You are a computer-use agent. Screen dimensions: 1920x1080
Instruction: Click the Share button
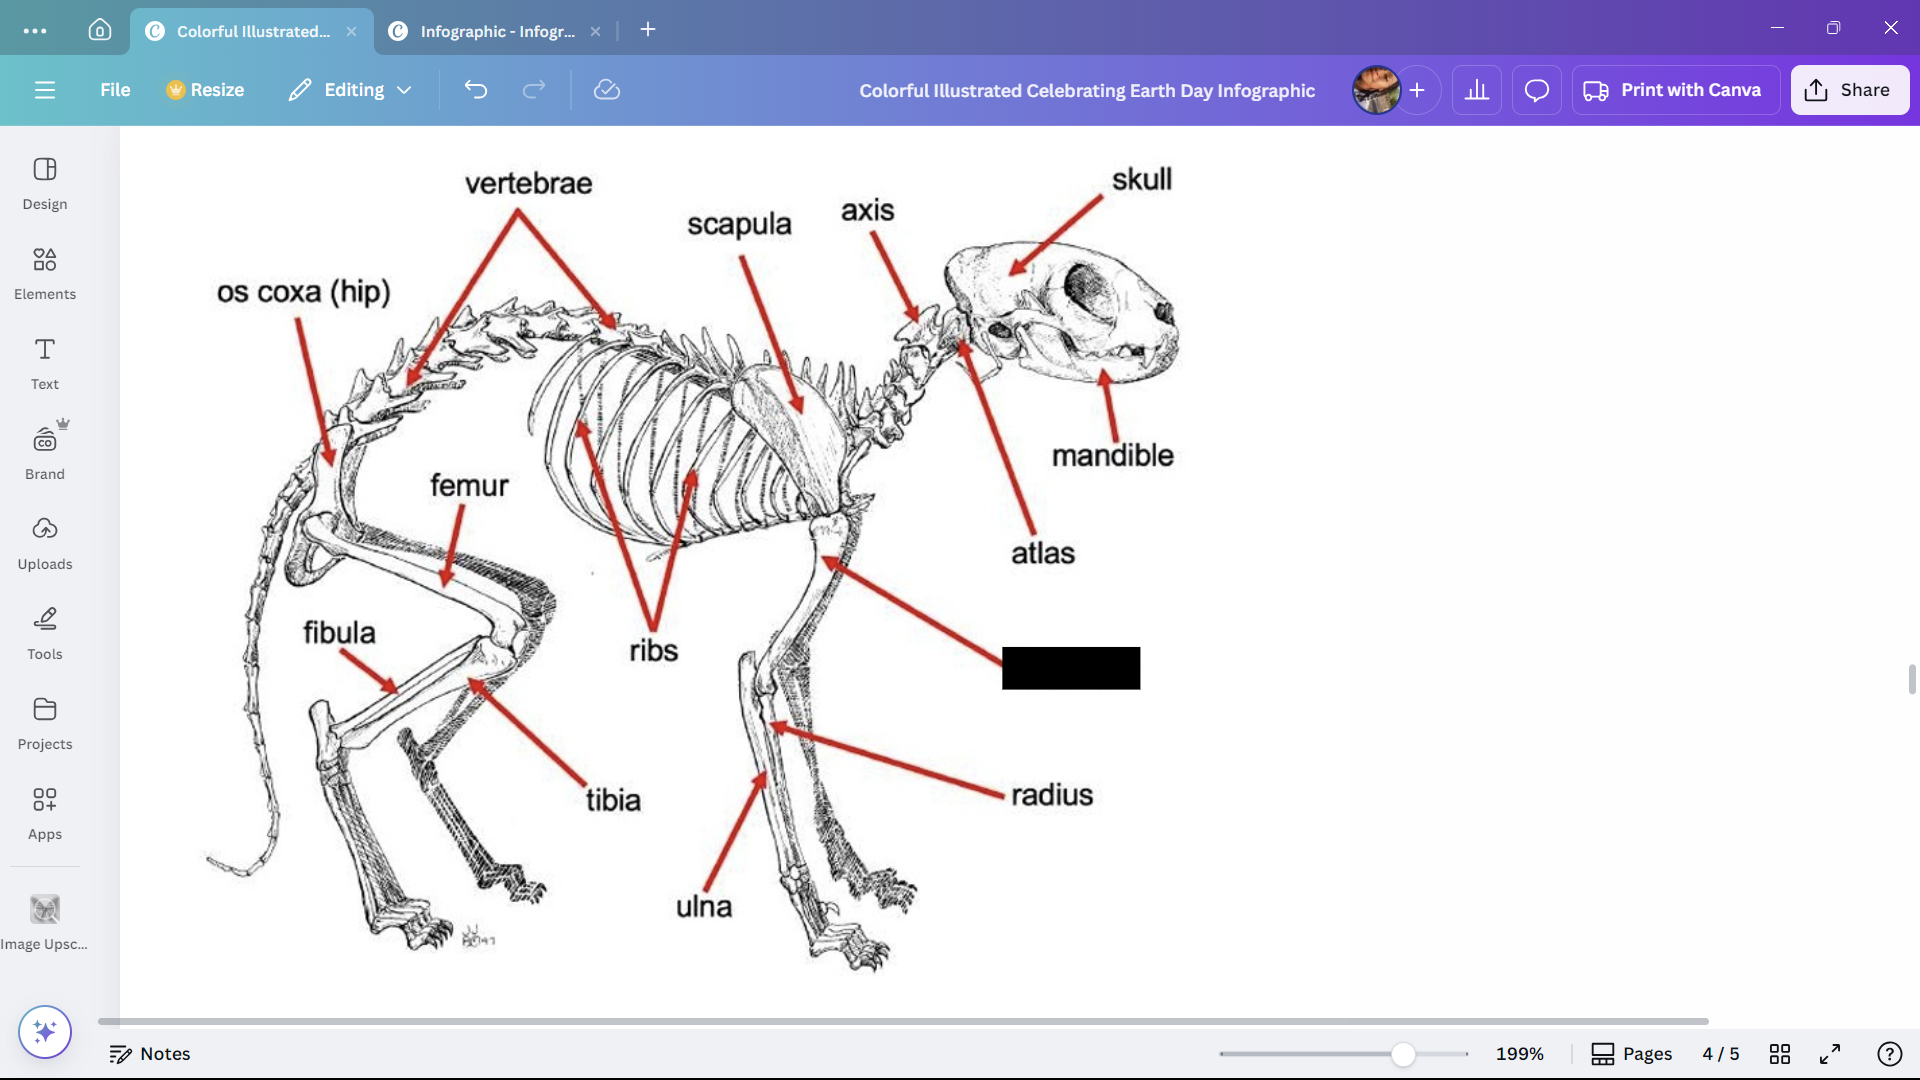[x=1849, y=90]
